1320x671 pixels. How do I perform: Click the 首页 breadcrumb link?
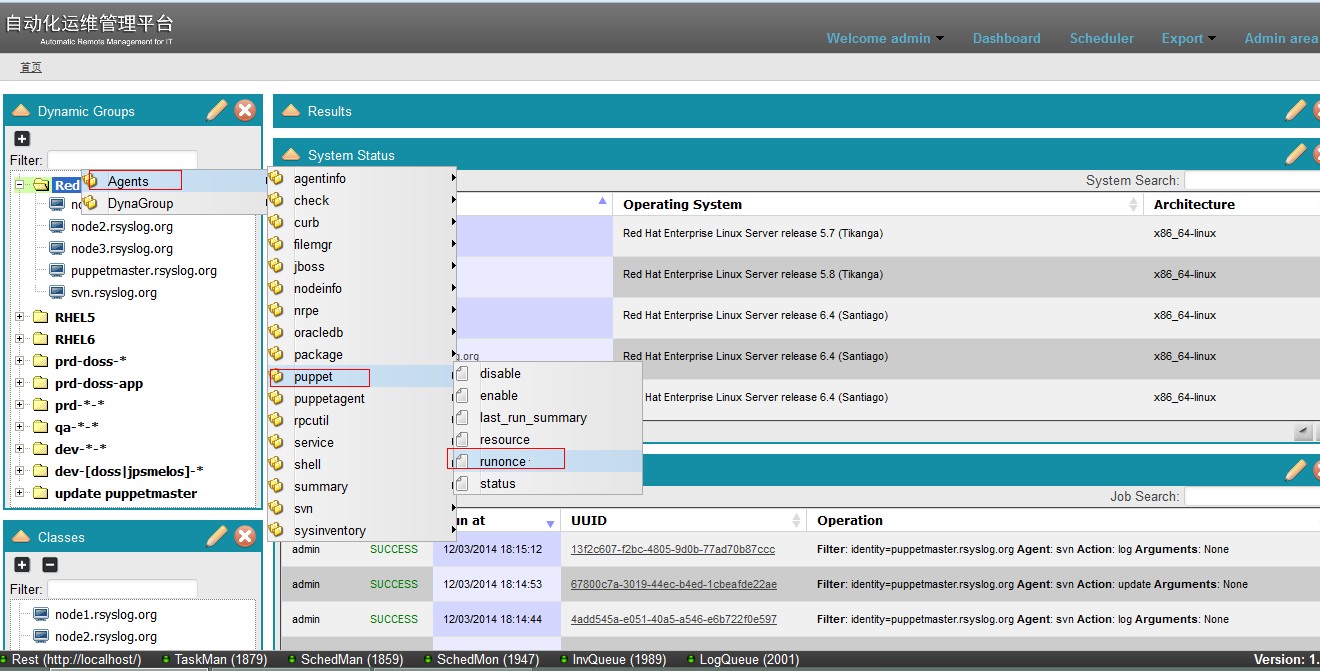[31, 67]
